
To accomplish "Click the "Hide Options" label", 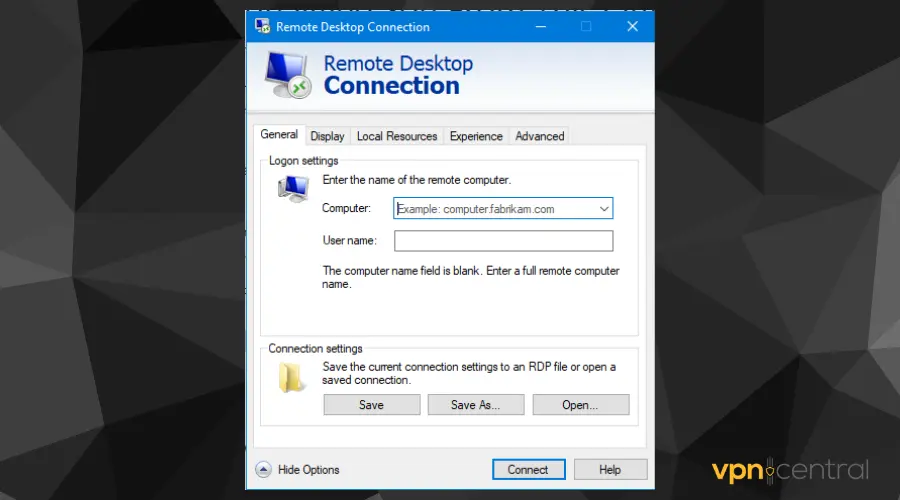I will [x=309, y=470].
